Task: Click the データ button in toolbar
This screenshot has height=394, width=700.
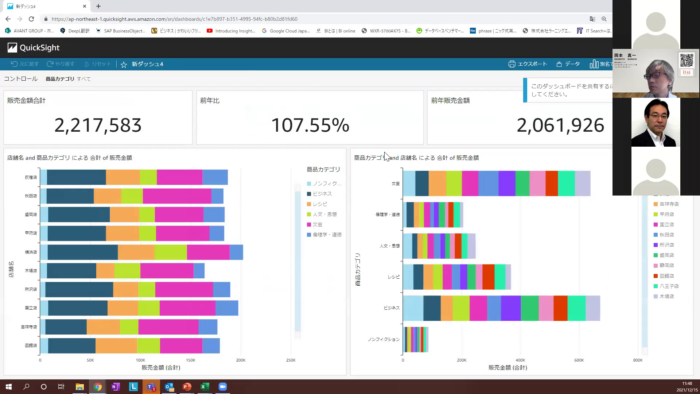Action: click(568, 64)
